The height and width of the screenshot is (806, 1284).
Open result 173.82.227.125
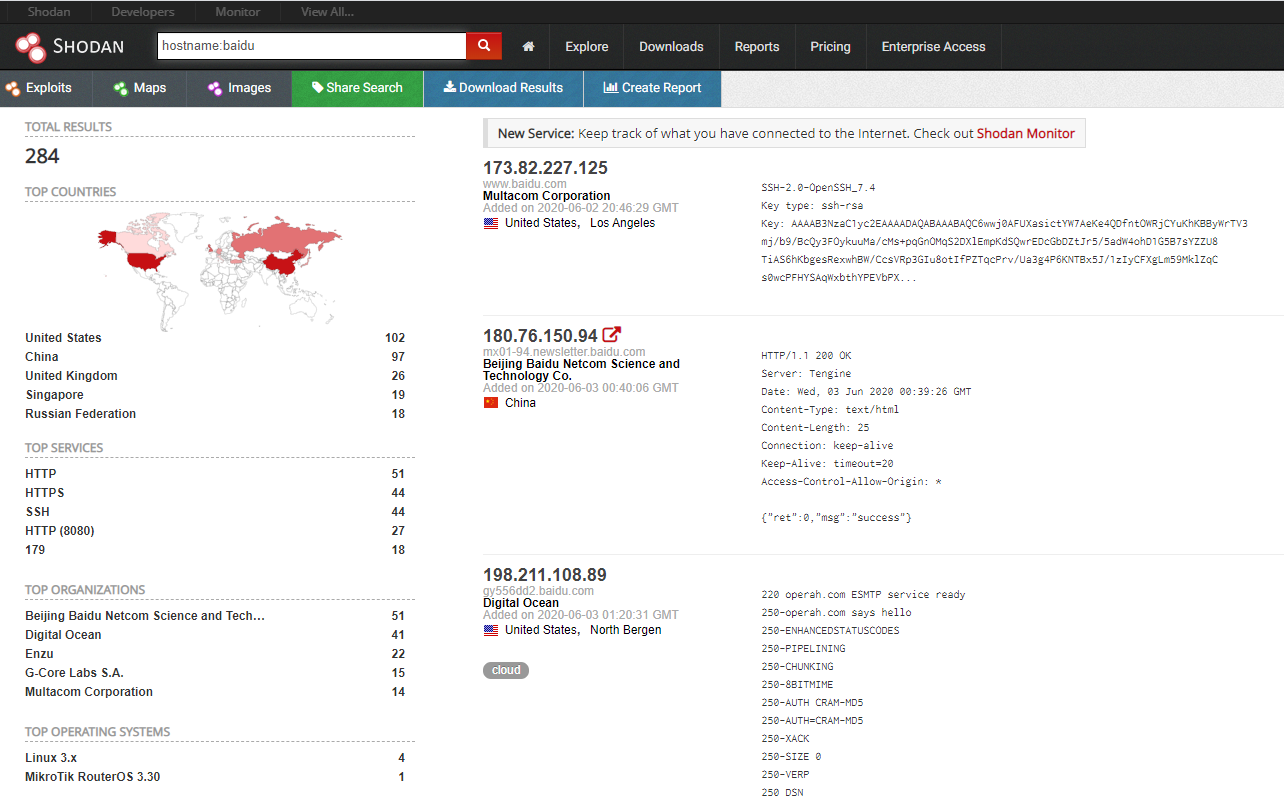(x=545, y=168)
